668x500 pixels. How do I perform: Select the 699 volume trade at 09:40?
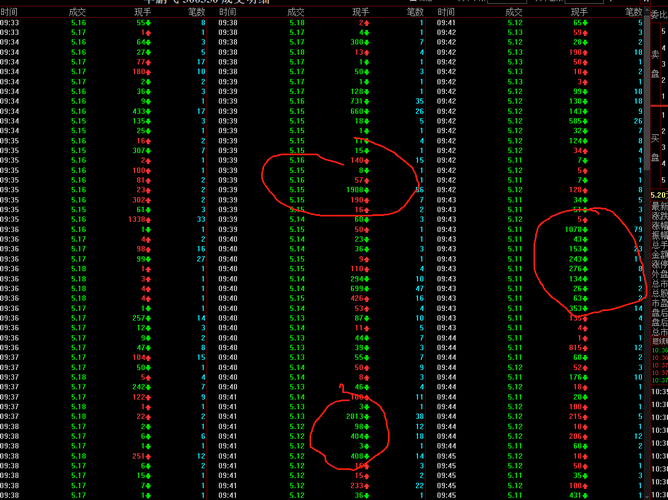360,288
